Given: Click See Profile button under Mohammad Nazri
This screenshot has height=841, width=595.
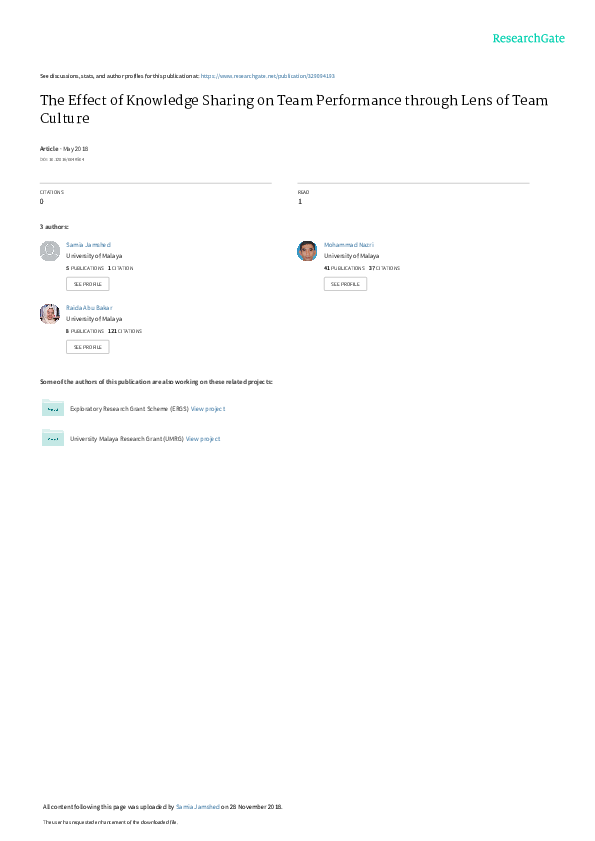Looking at the screenshot, I should (345, 284).
